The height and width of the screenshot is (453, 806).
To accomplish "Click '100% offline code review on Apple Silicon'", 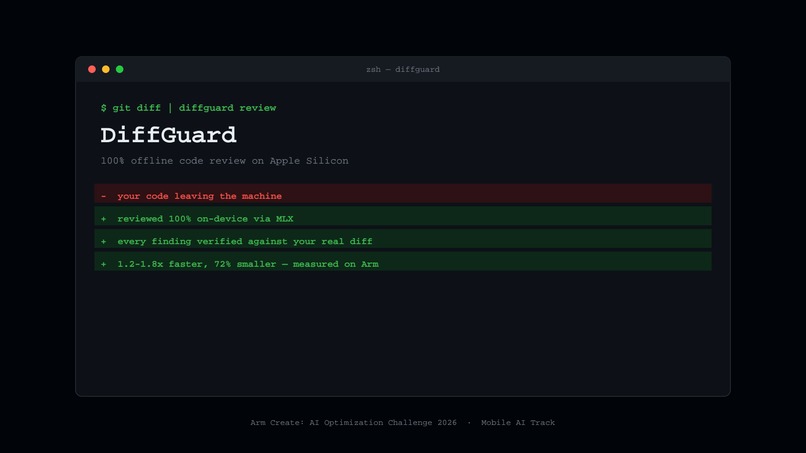I will [x=225, y=161].
